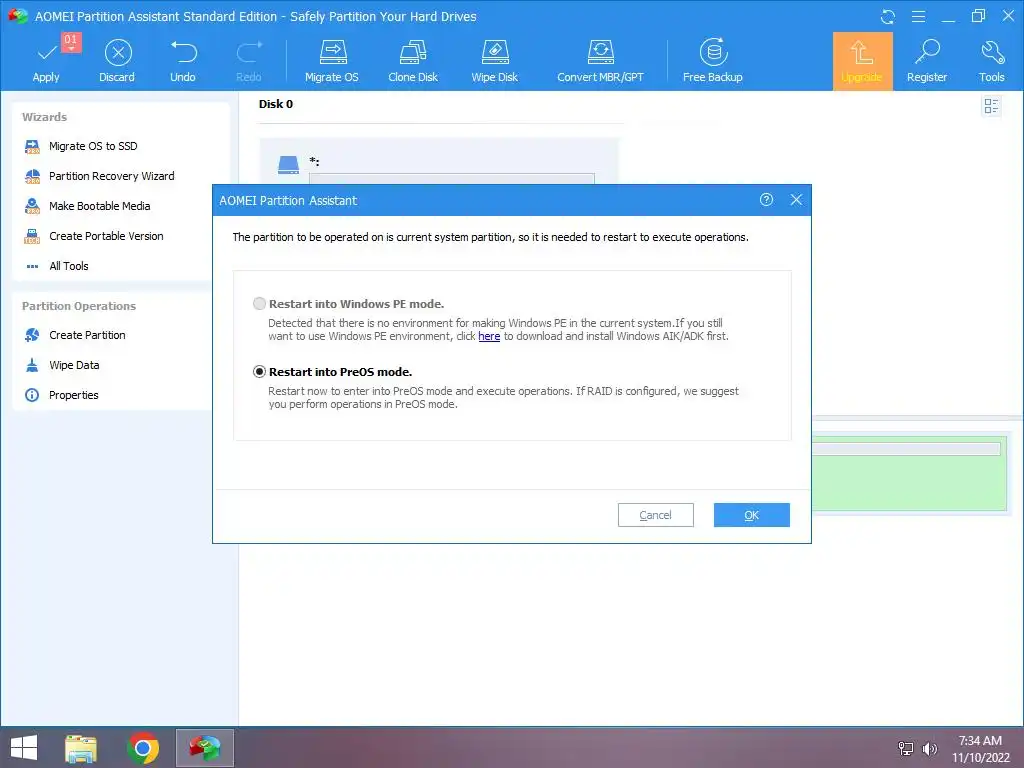Open partition Properties in sidebar
Image resolution: width=1024 pixels, height=768 pixels.
tap(61, 395)
